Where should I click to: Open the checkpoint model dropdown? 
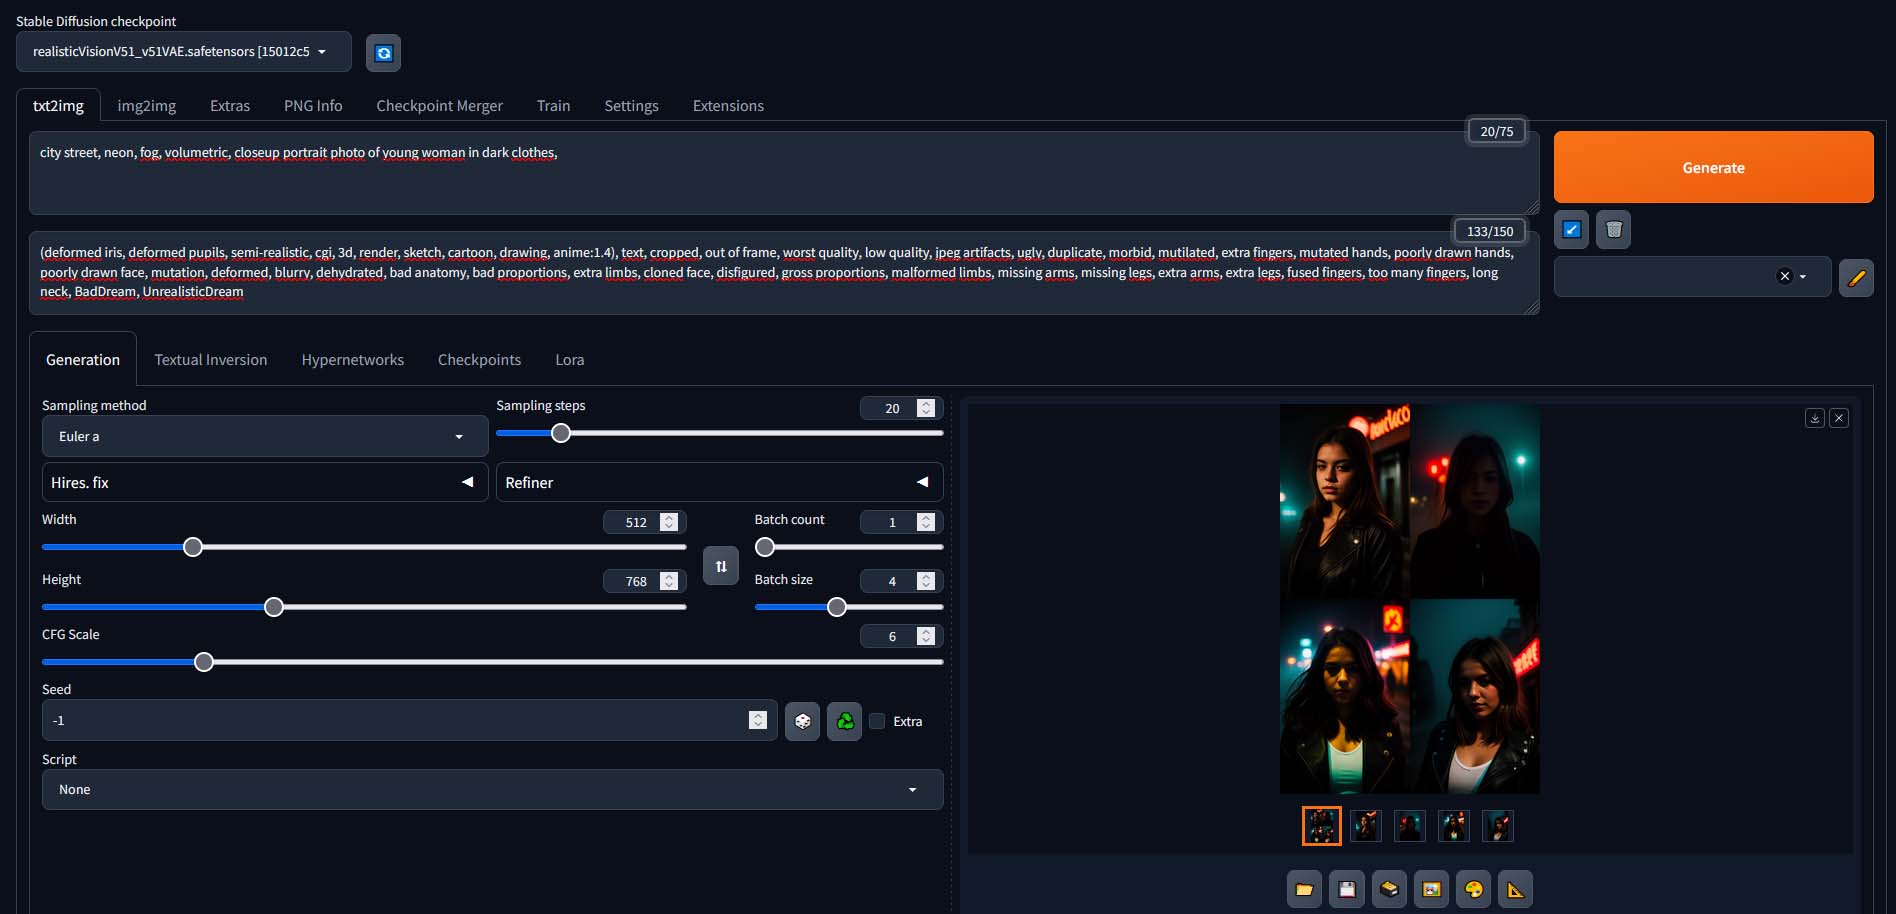pyautogui.click(x=184, y=52)
